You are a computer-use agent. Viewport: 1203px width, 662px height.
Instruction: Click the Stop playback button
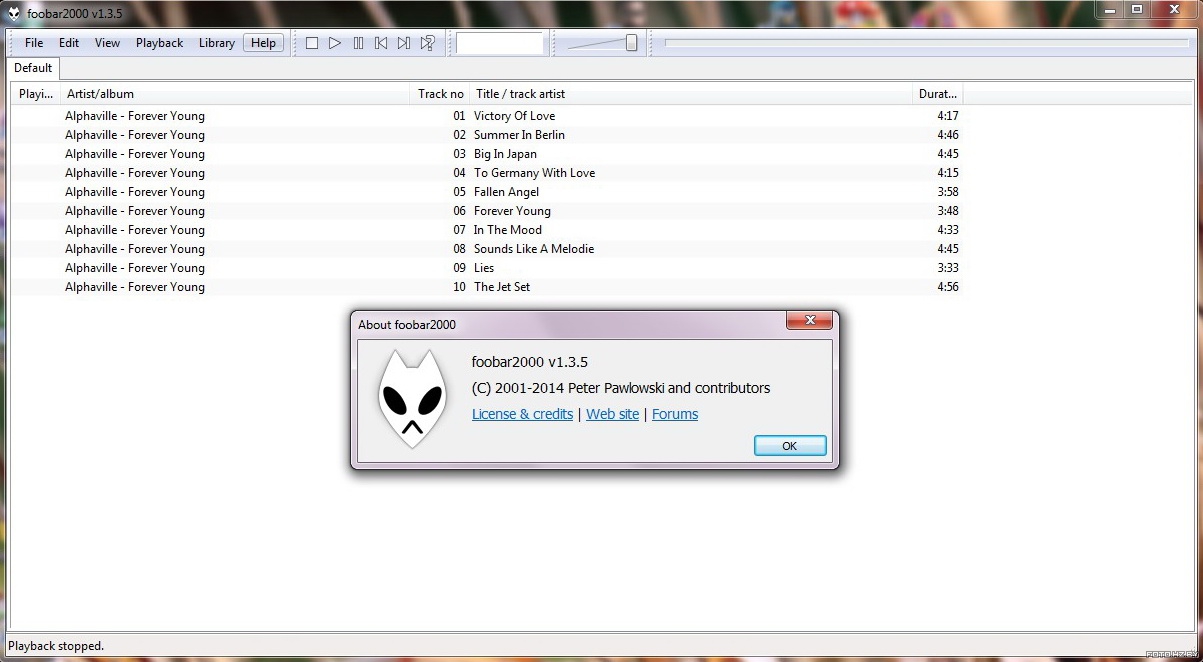[312, 43]
